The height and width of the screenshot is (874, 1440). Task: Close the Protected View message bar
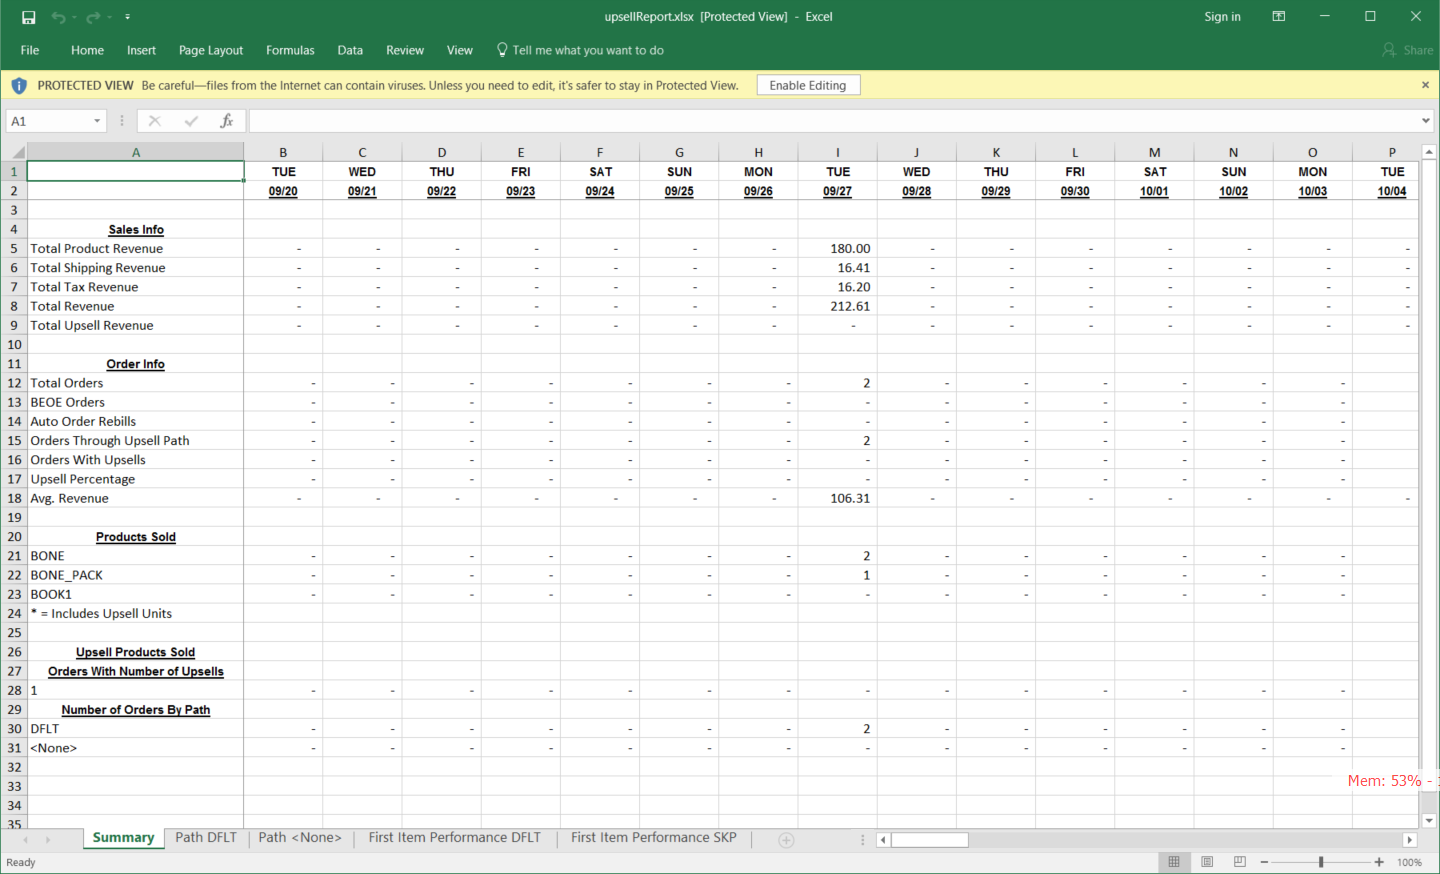tap(1425, 85)
